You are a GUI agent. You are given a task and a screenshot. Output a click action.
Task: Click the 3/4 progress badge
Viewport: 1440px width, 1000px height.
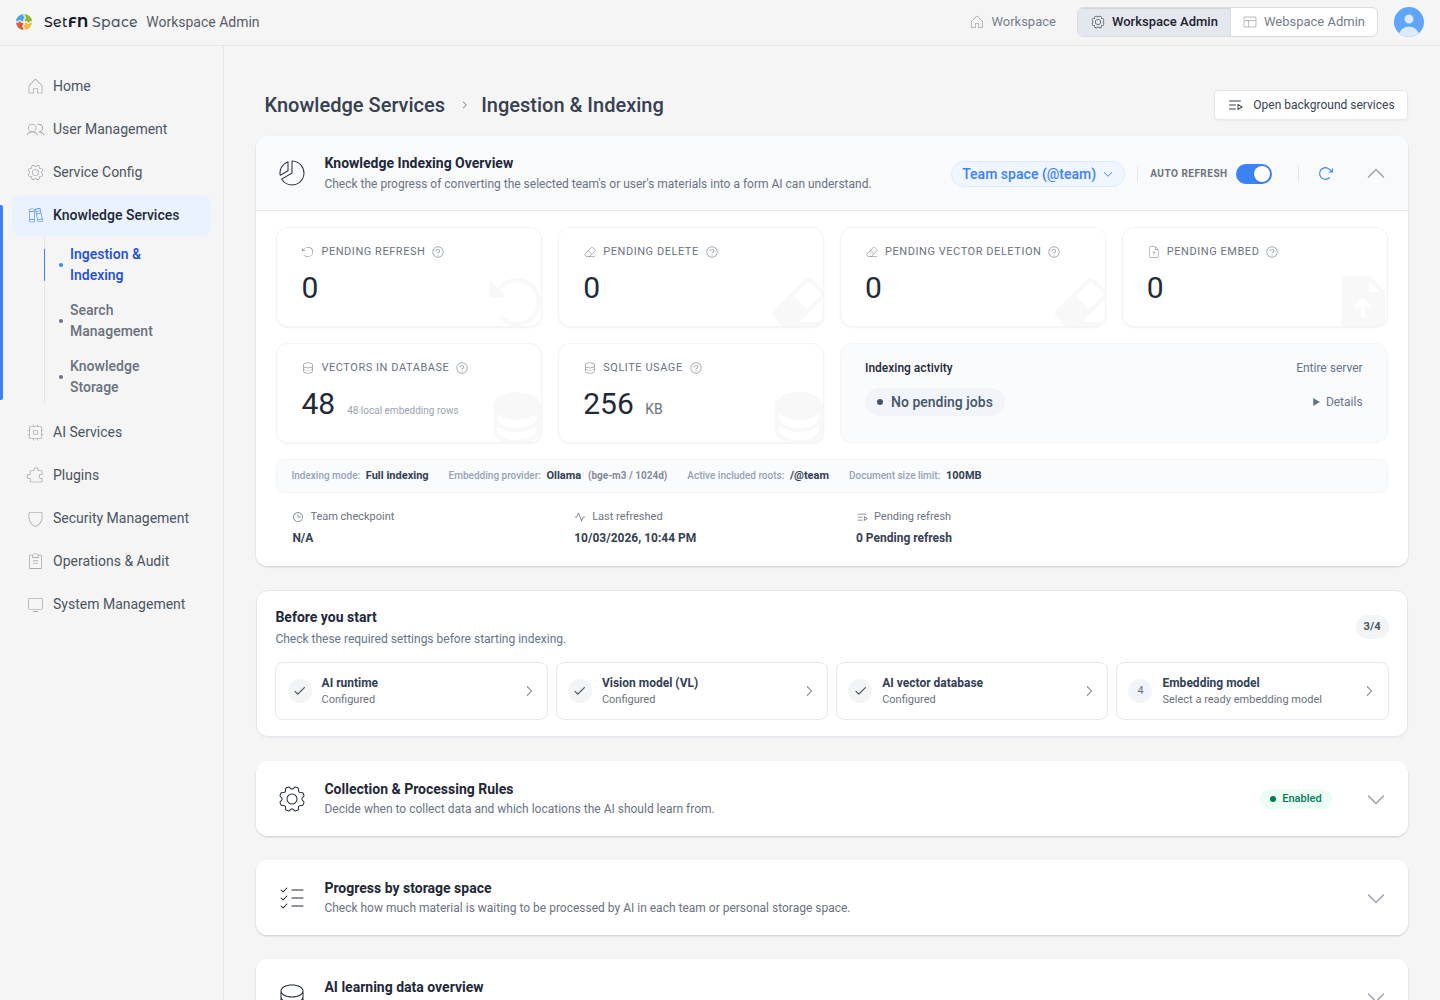tap(1372, 627)
